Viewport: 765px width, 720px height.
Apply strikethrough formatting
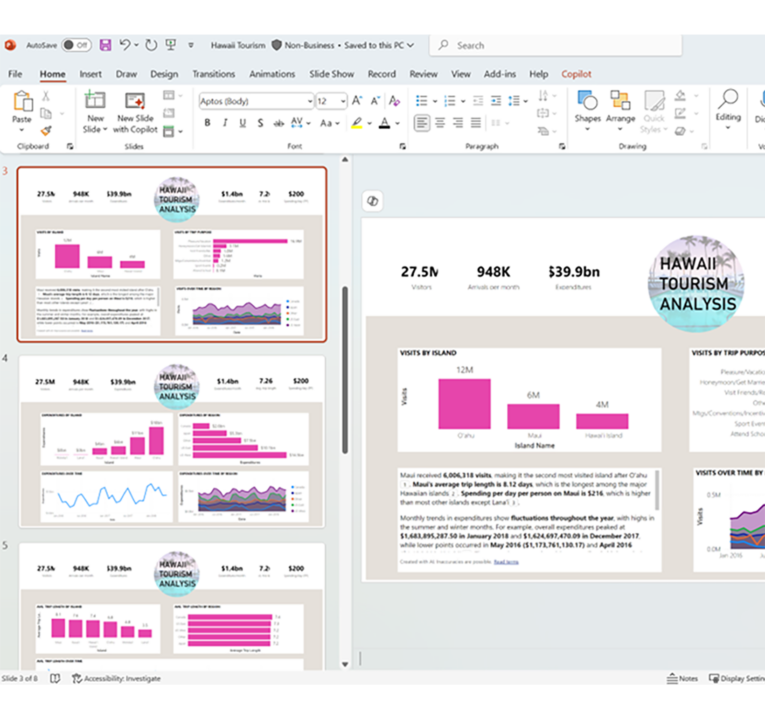click(x=279, y=123)
